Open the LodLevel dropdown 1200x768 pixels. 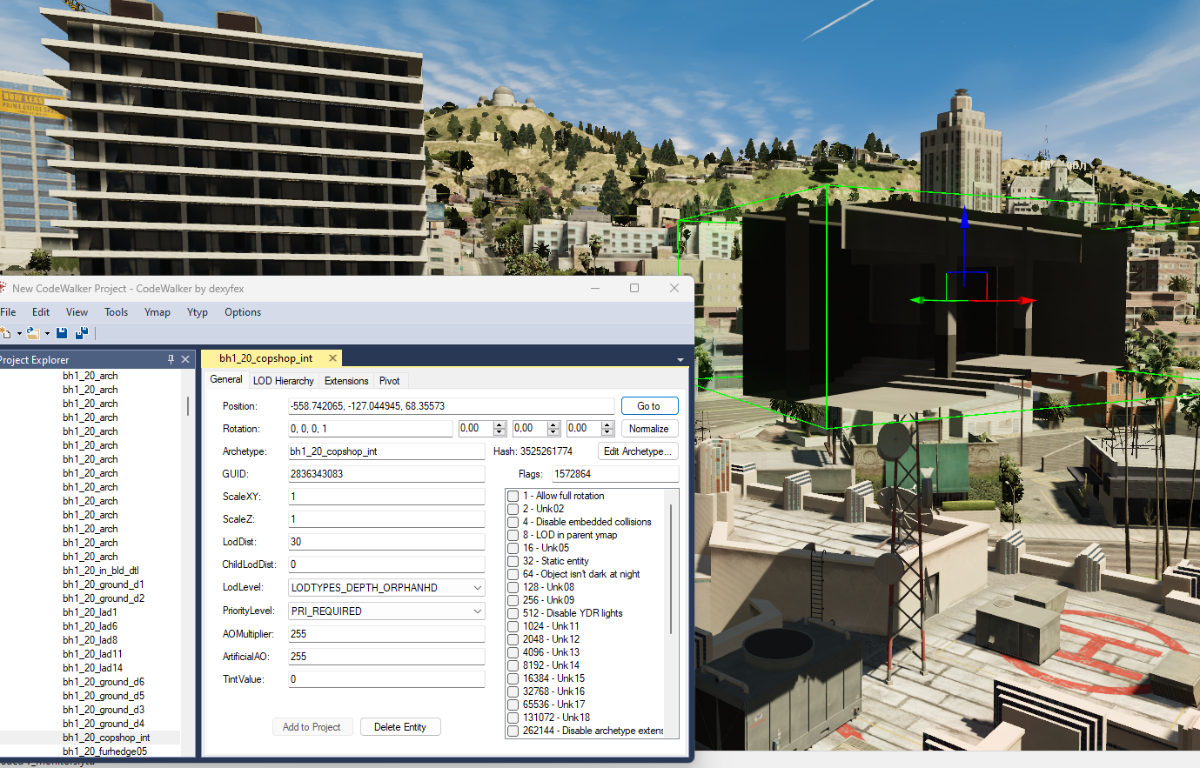coord(476,588)
